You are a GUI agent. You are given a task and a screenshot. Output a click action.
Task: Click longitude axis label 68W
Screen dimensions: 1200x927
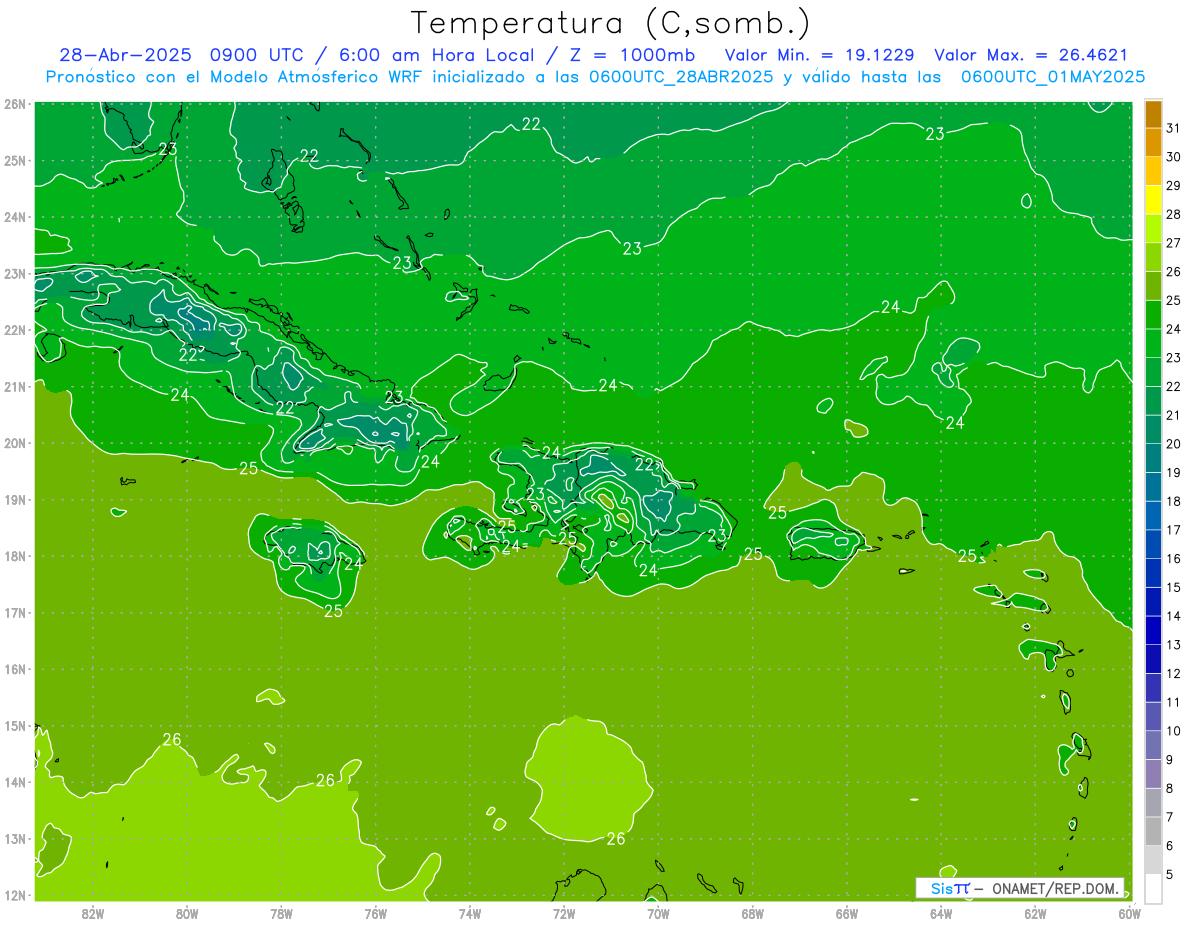pos(753,912)
